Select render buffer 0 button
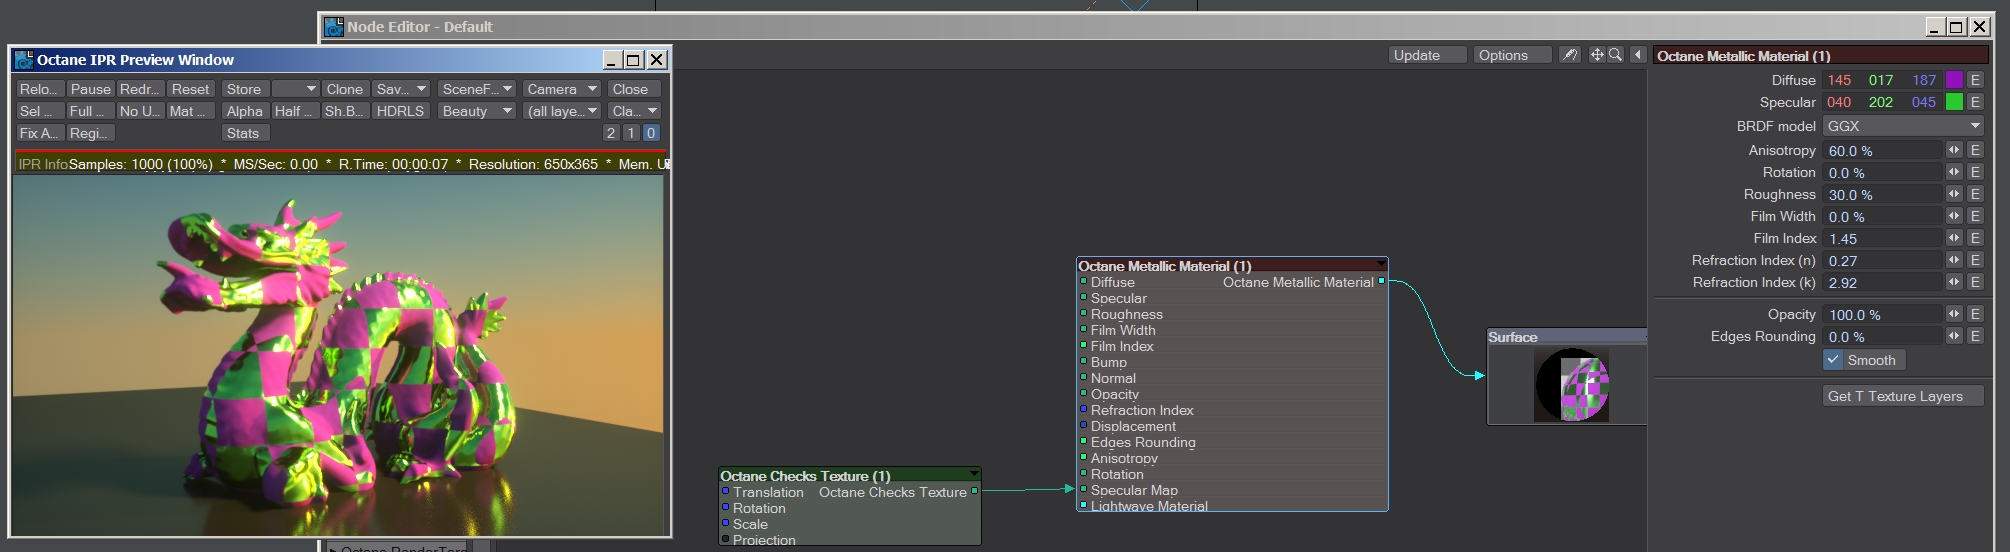Image resolution: width=2010 pixels, height=552 pixels. click(x=651, y=133)
